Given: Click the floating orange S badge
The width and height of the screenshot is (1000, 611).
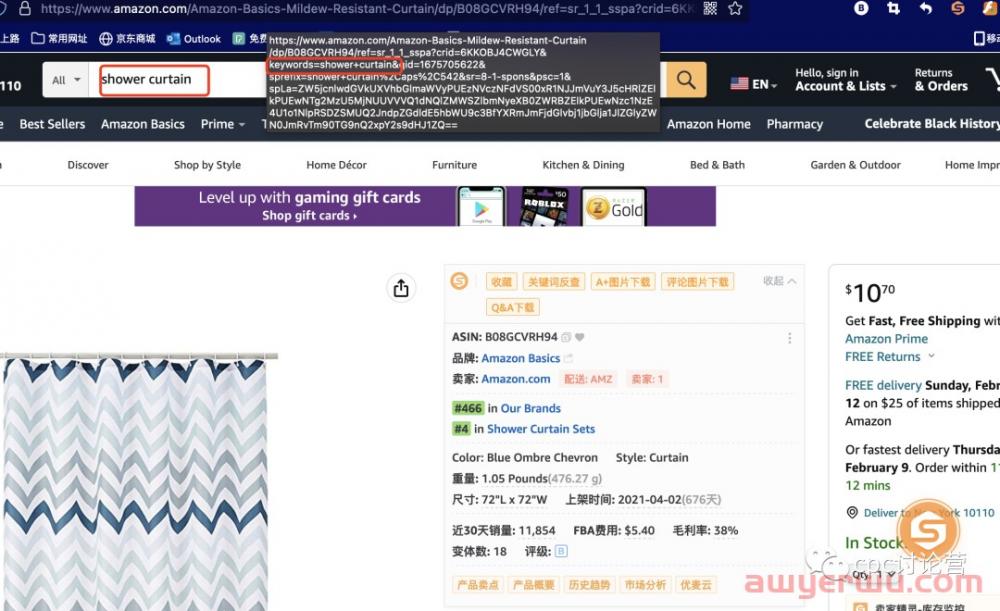Looking at the screenshot, I should click(x=928, y=531).
